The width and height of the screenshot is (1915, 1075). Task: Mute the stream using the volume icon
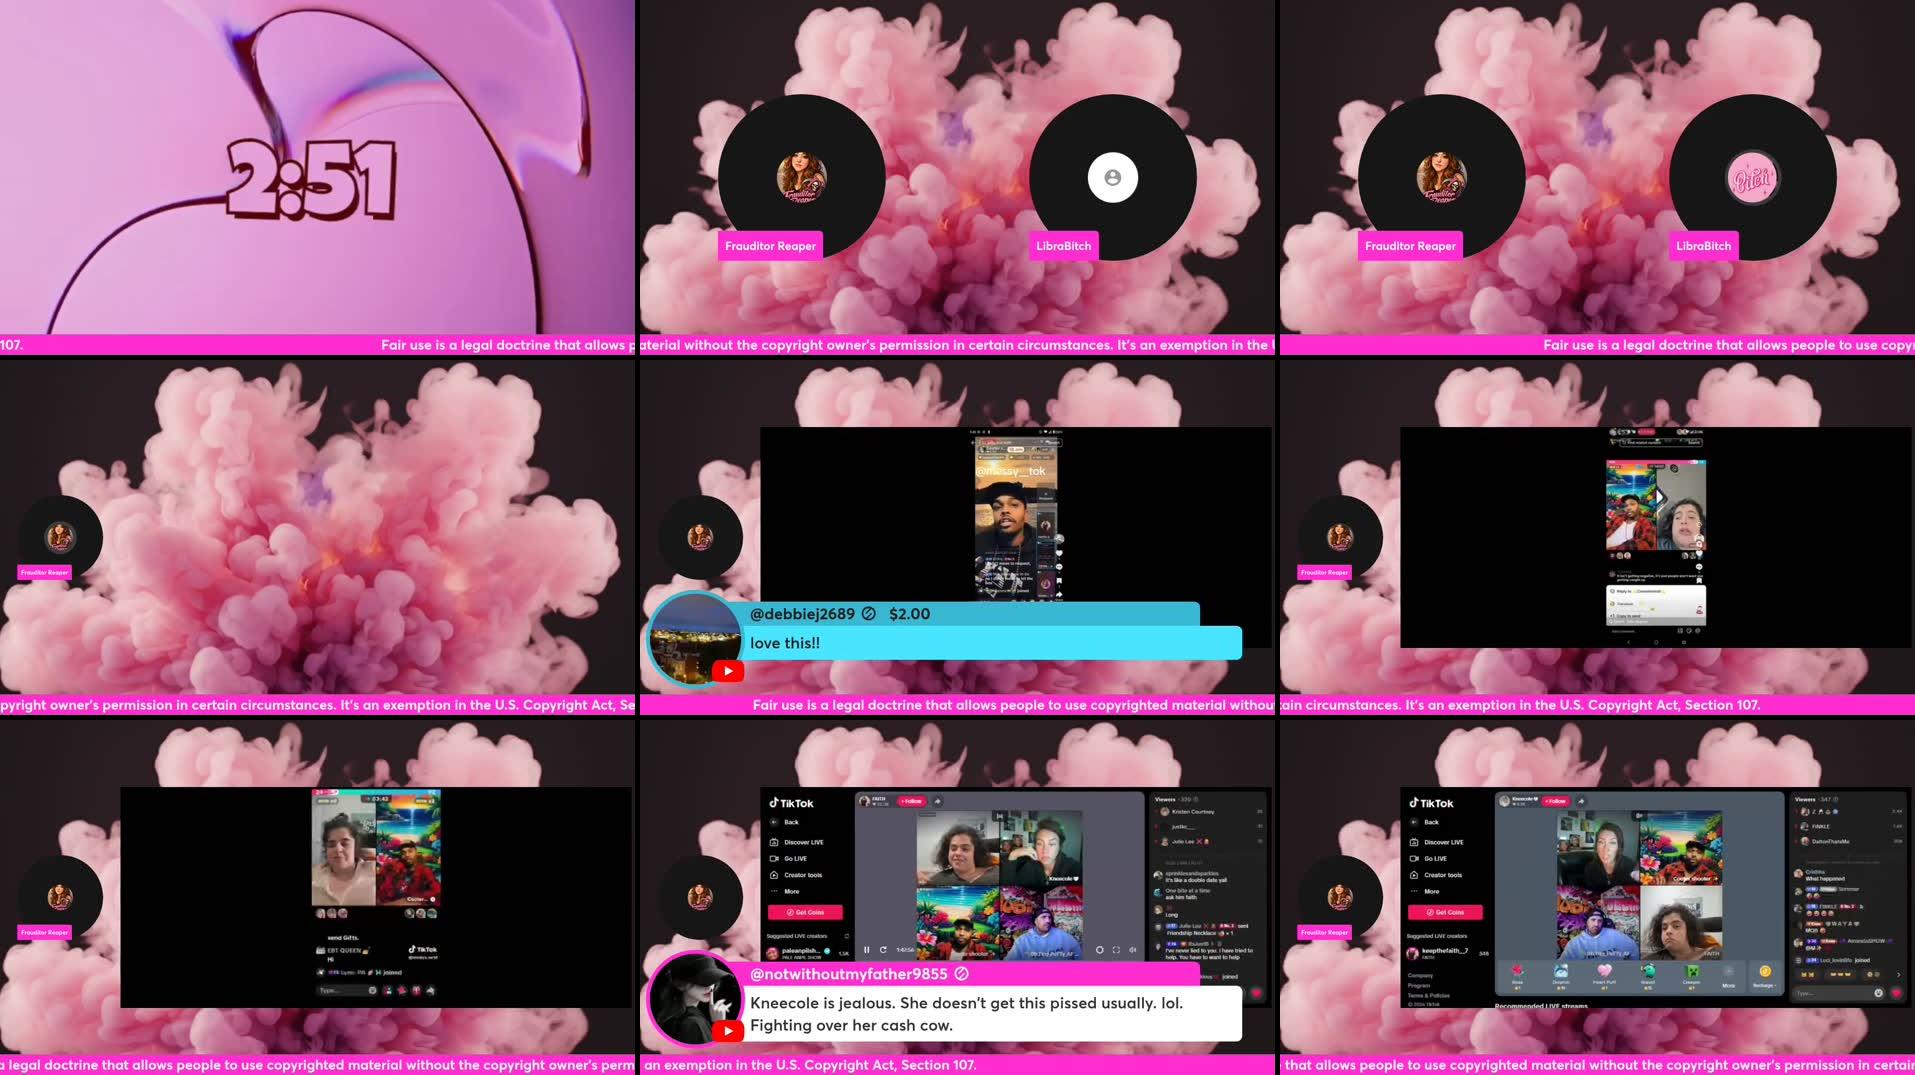point(1132,950)
